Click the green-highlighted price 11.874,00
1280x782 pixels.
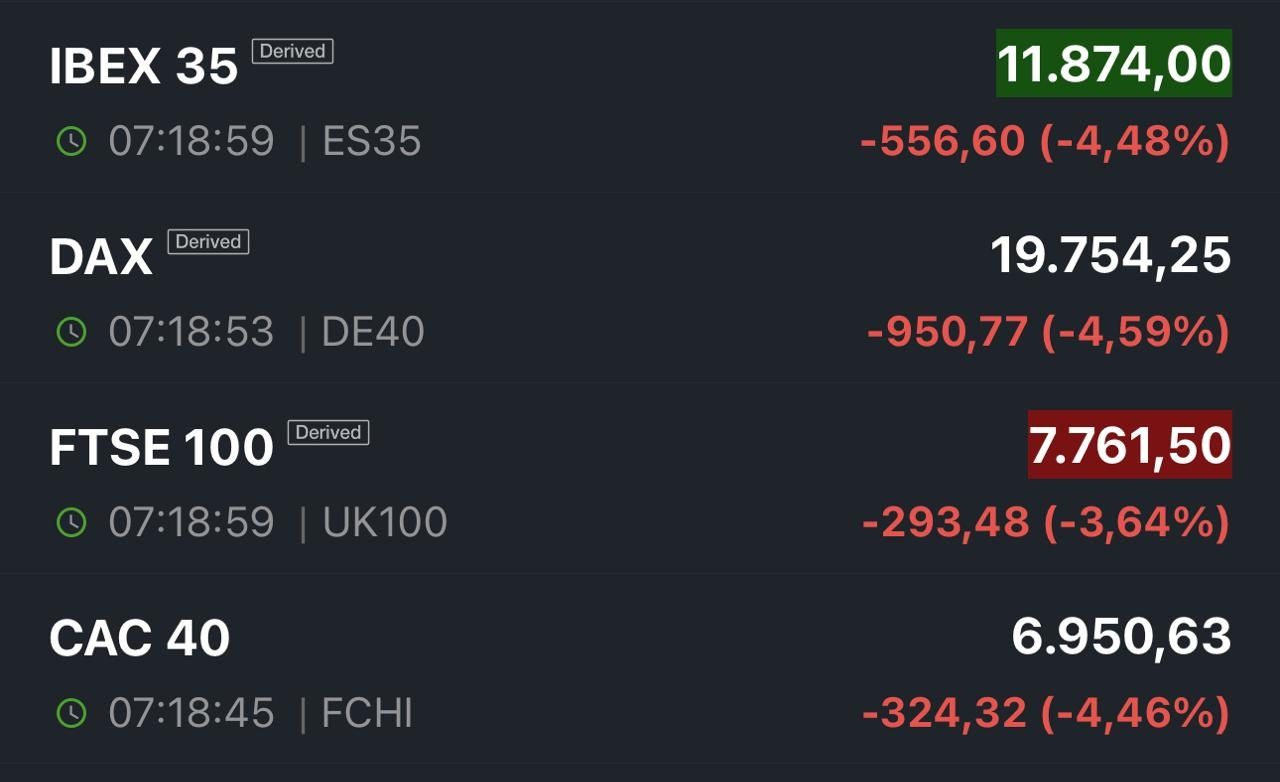click(x=1113, y=64)
